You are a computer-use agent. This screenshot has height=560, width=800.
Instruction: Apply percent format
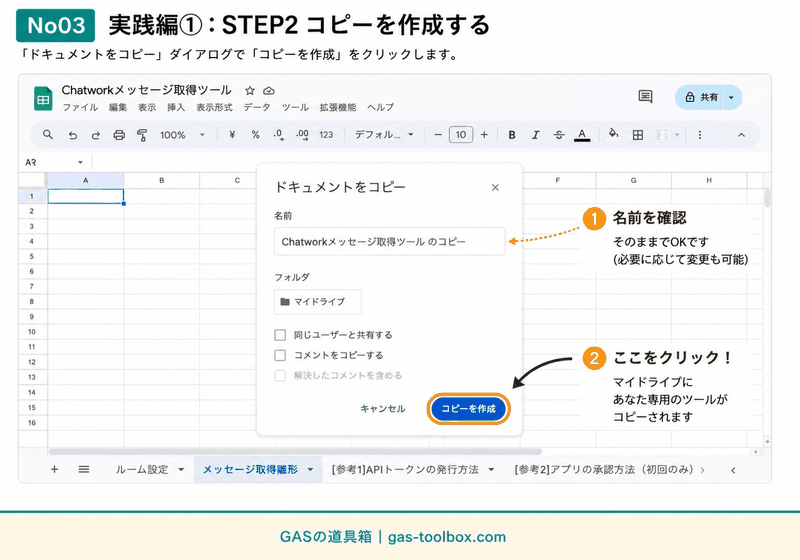(256, 135)
